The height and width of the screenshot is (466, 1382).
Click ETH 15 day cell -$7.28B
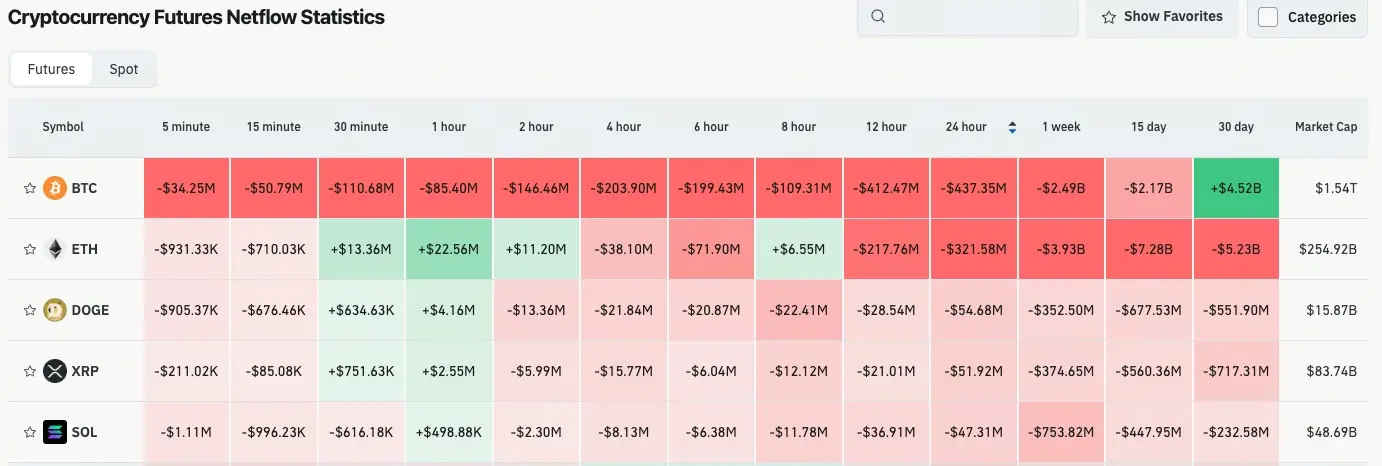[x=1149, y=249]
